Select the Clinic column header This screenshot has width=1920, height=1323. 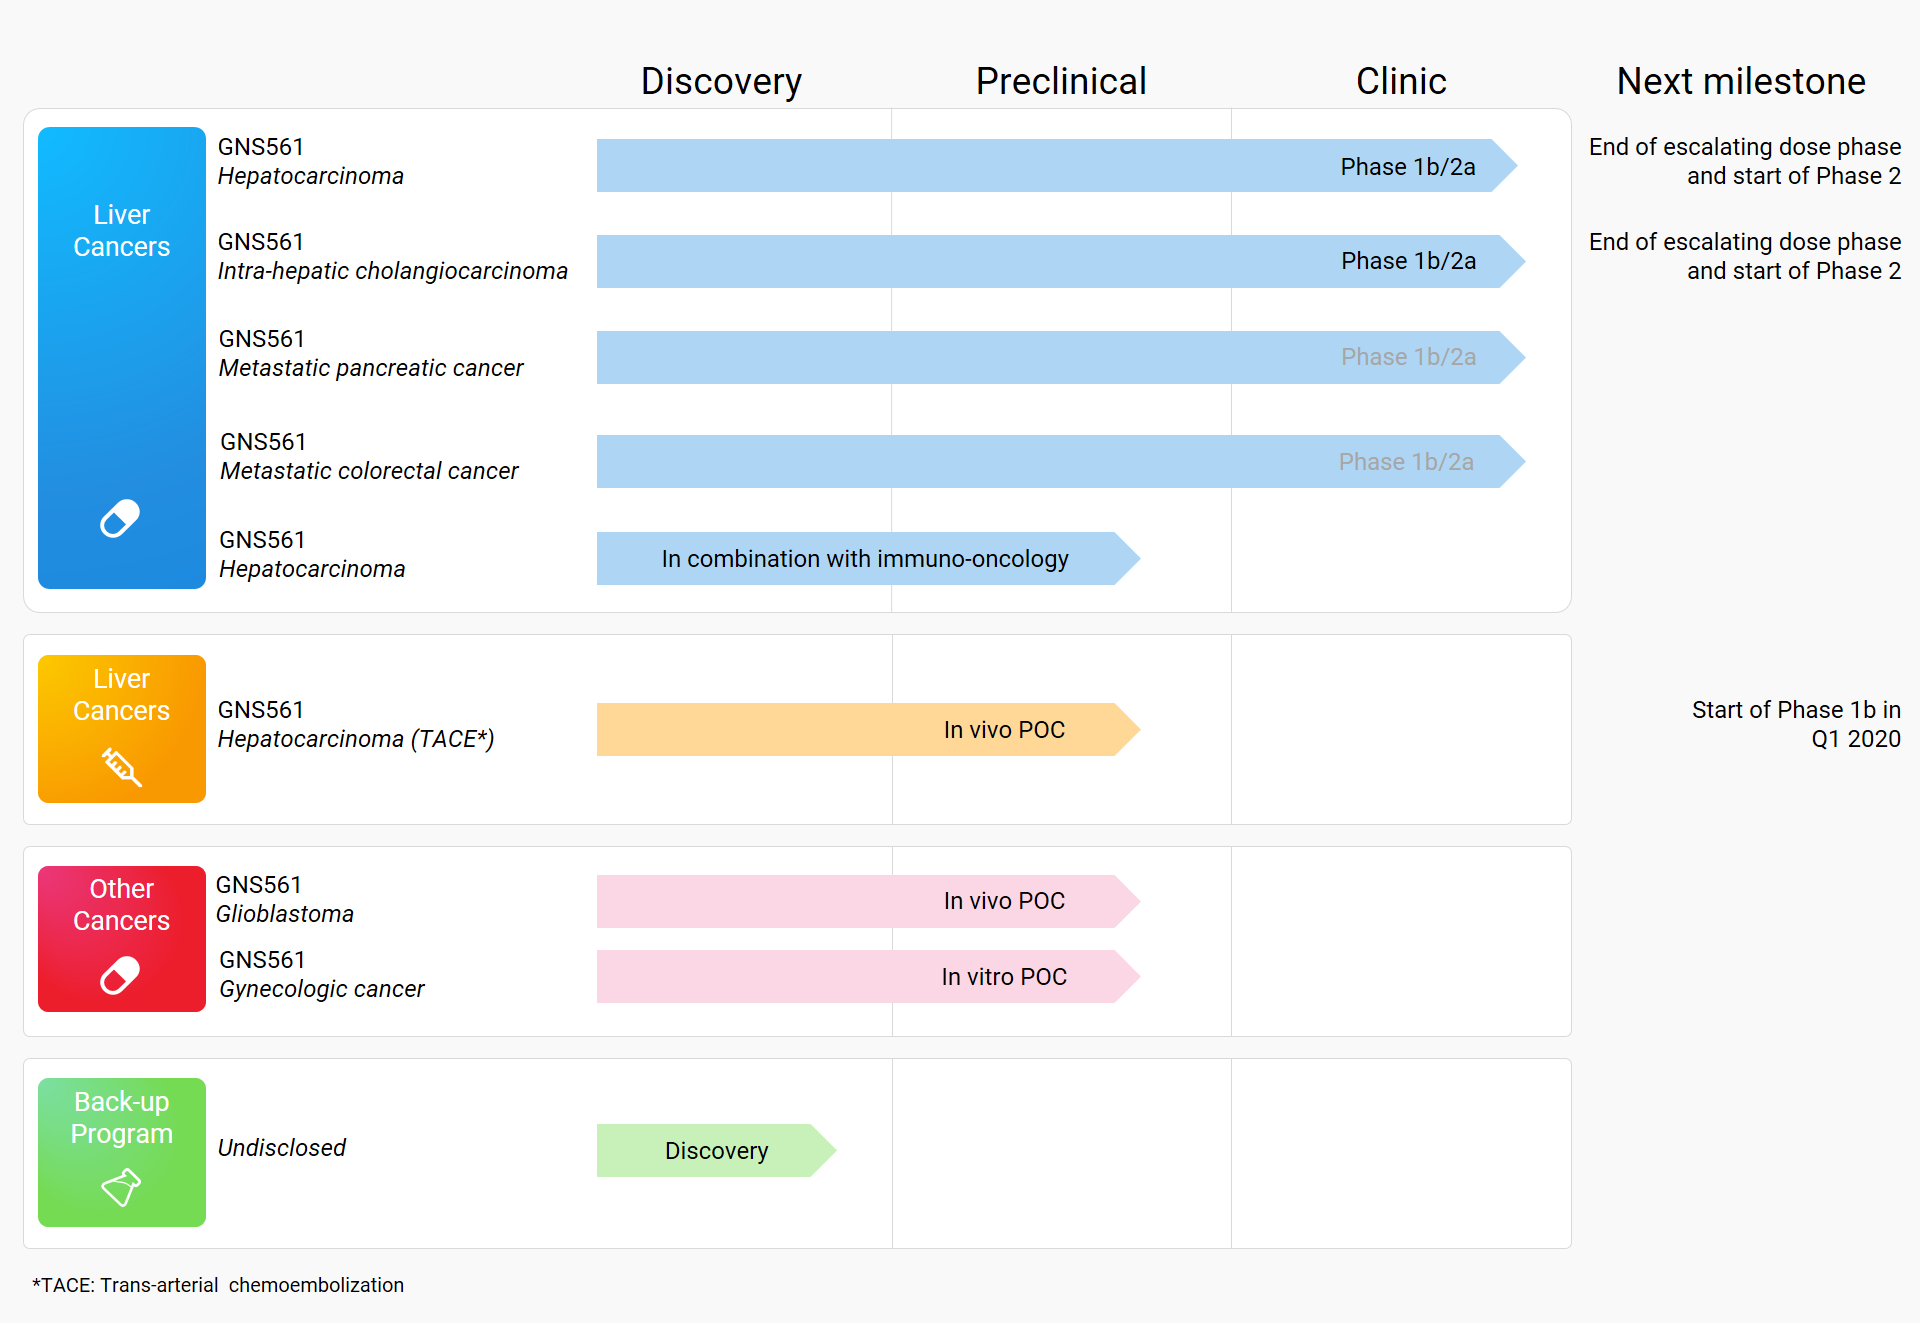(x=1401, y=81)
